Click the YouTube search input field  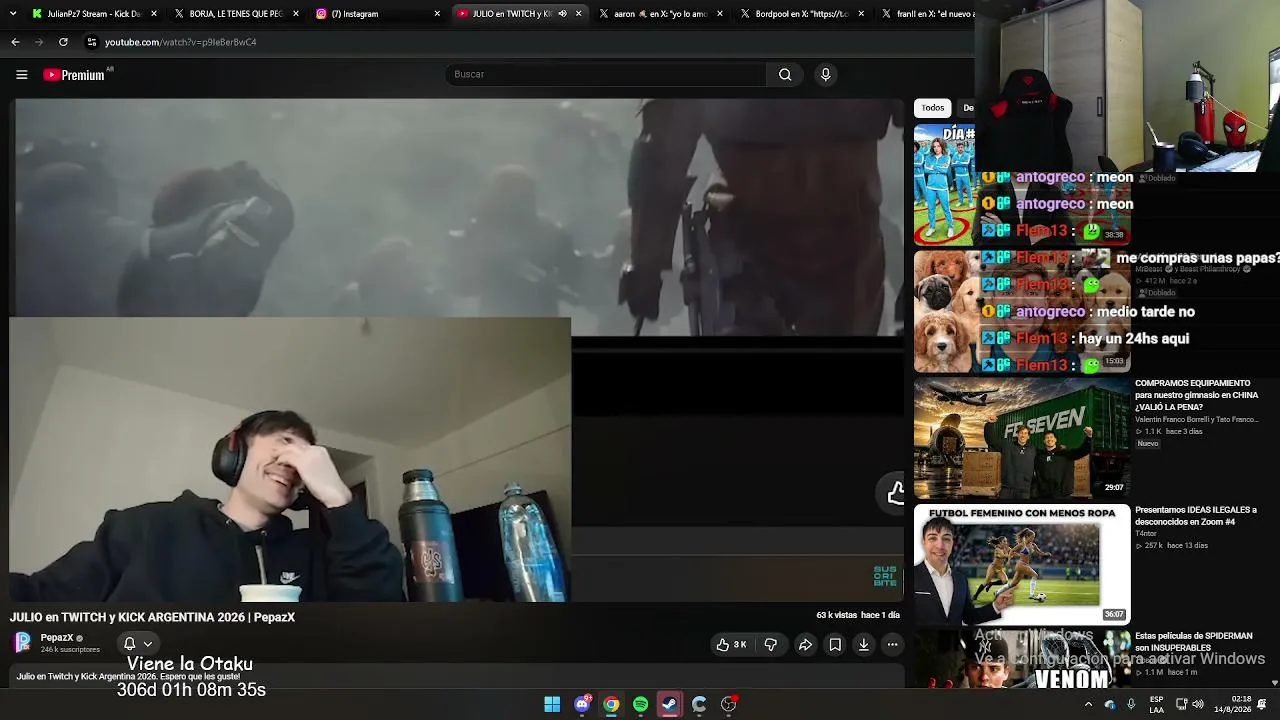(x=607, y=74)
